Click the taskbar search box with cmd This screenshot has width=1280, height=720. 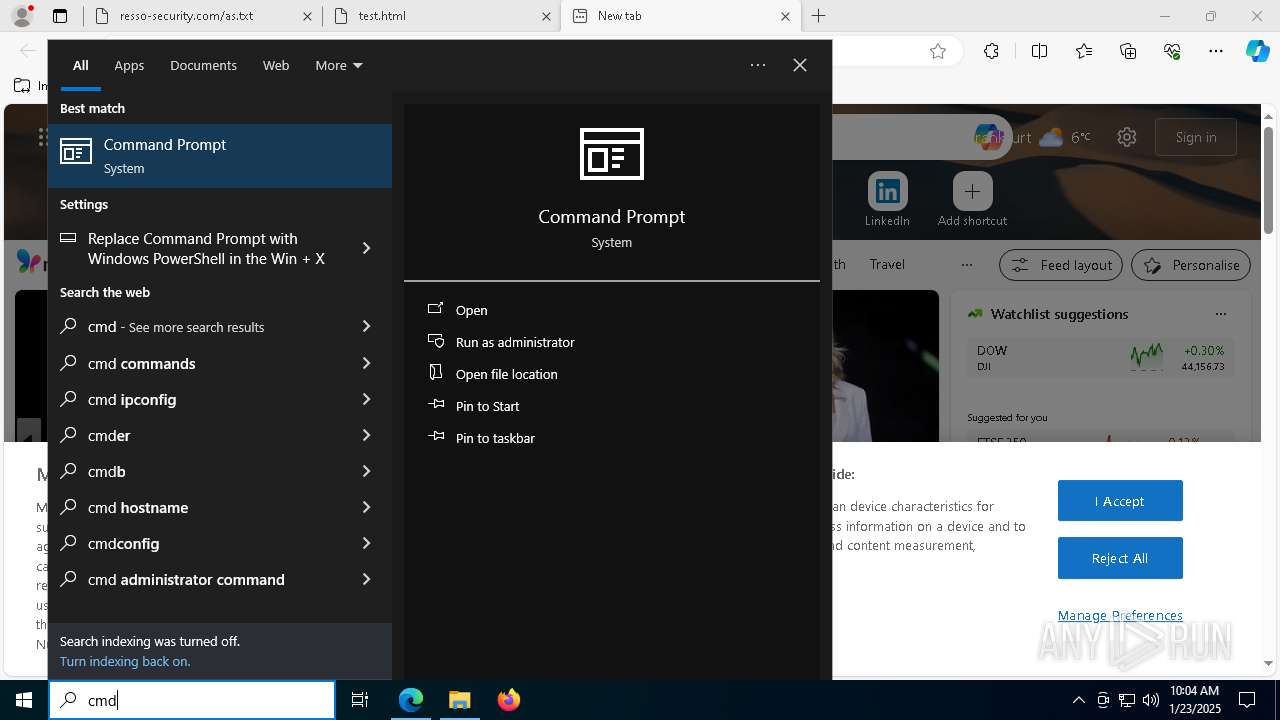pos(192,700)
